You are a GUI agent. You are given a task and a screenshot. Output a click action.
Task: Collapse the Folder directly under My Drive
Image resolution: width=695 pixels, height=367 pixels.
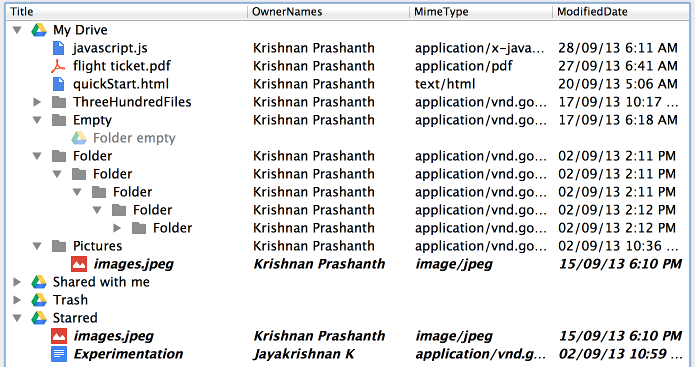(x=37, y=156)
